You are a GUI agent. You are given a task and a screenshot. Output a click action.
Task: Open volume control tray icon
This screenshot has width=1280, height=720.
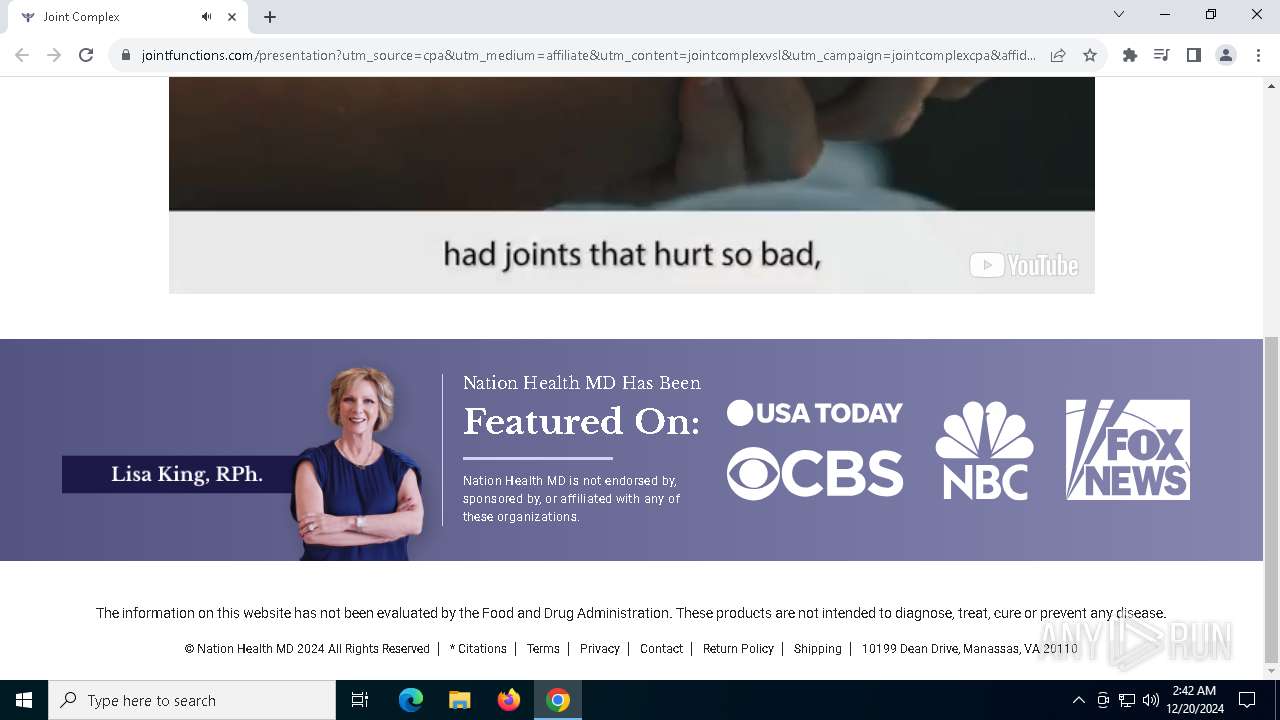pos(1151,700)
